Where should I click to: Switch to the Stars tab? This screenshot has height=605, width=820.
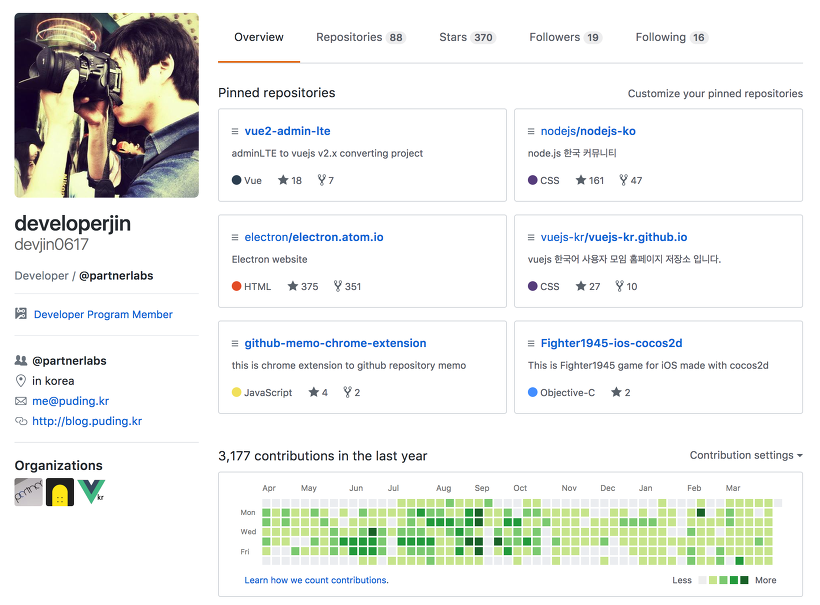467,37
